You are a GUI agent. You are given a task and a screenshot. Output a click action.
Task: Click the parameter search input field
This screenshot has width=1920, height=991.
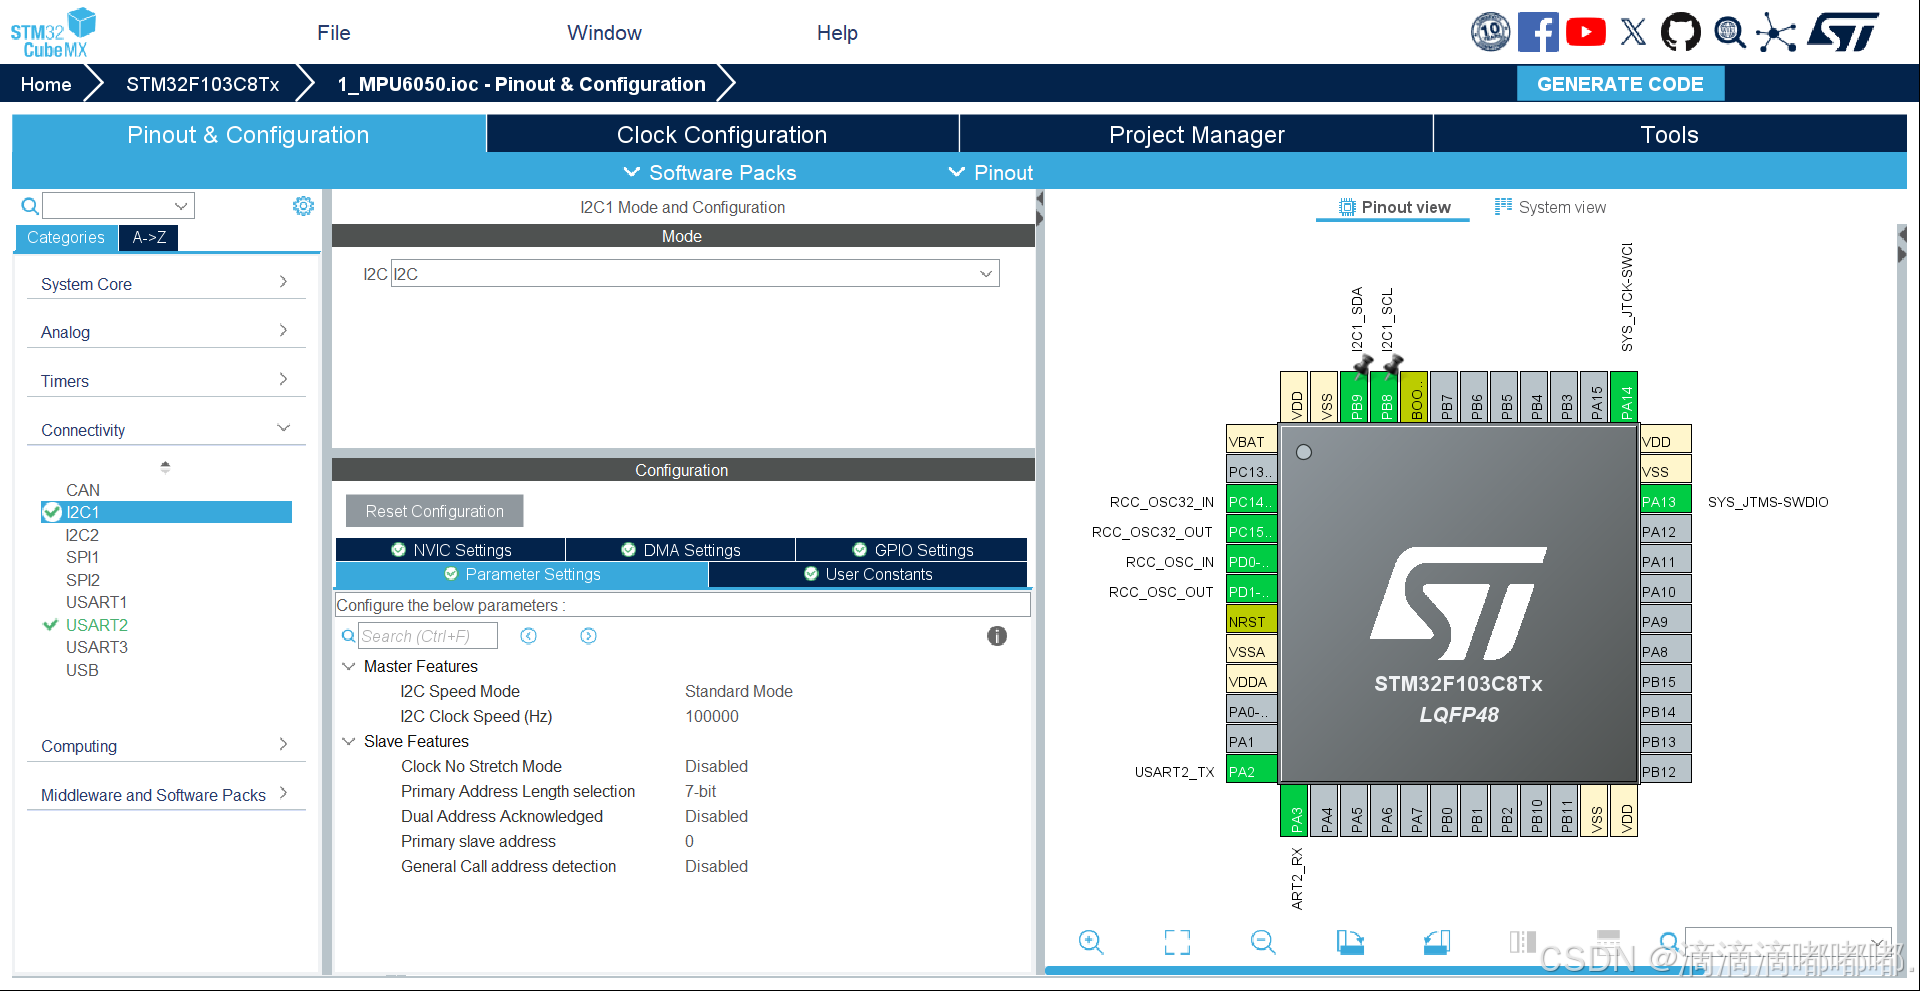click(428, 636)
